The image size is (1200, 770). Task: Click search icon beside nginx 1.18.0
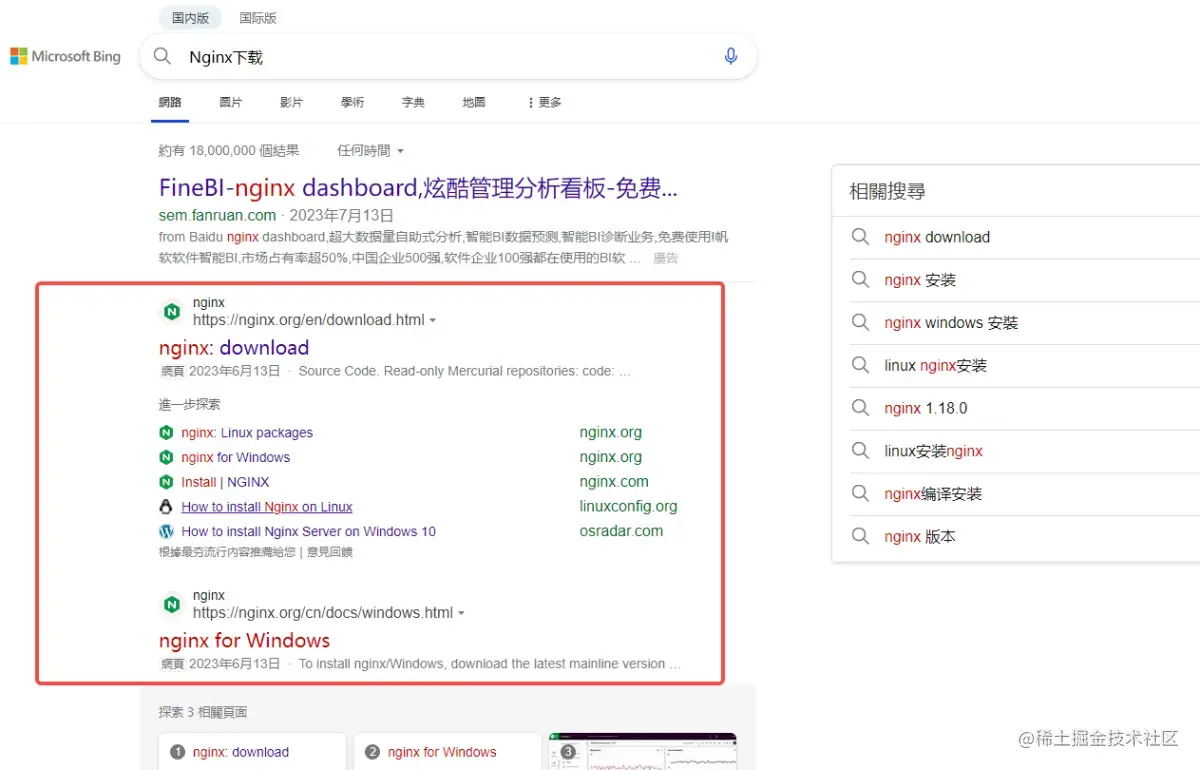coord(860,408)
